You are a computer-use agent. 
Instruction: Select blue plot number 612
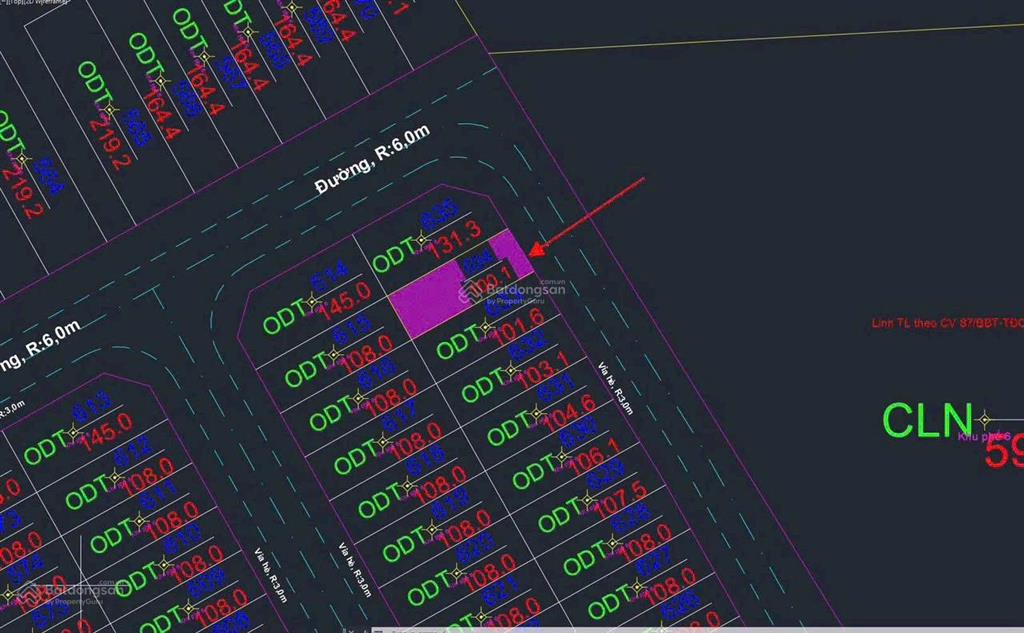(132, 451)
